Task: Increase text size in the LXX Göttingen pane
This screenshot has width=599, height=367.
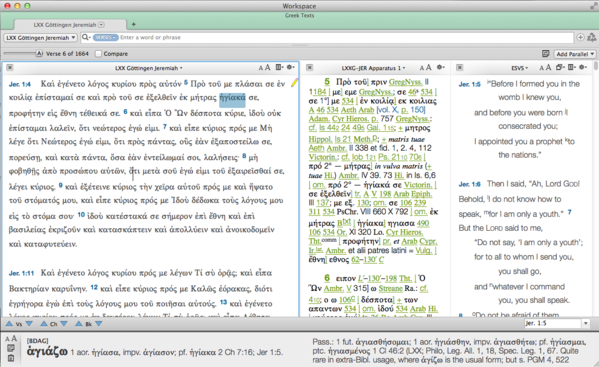Action: pyautogui.click(x=267, y=68)
